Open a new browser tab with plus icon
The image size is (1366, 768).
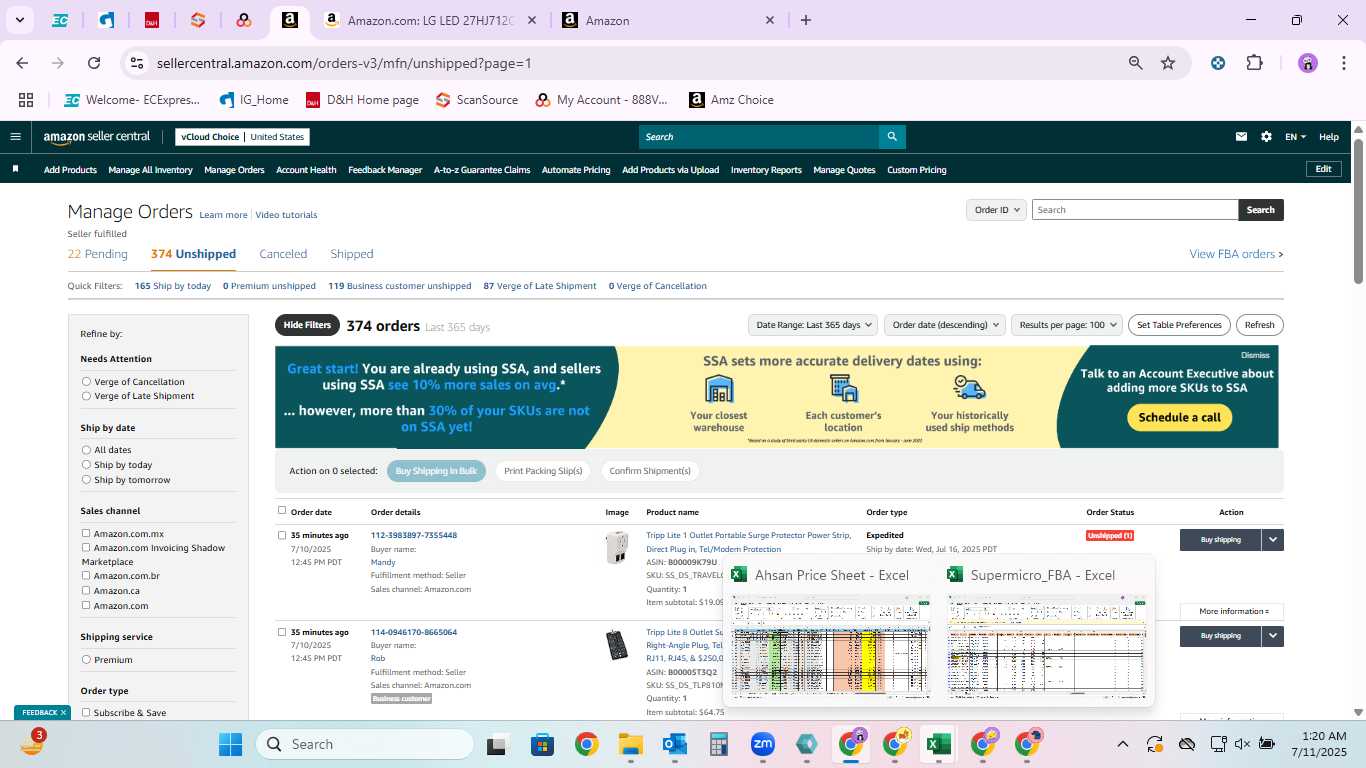[806, 20]
